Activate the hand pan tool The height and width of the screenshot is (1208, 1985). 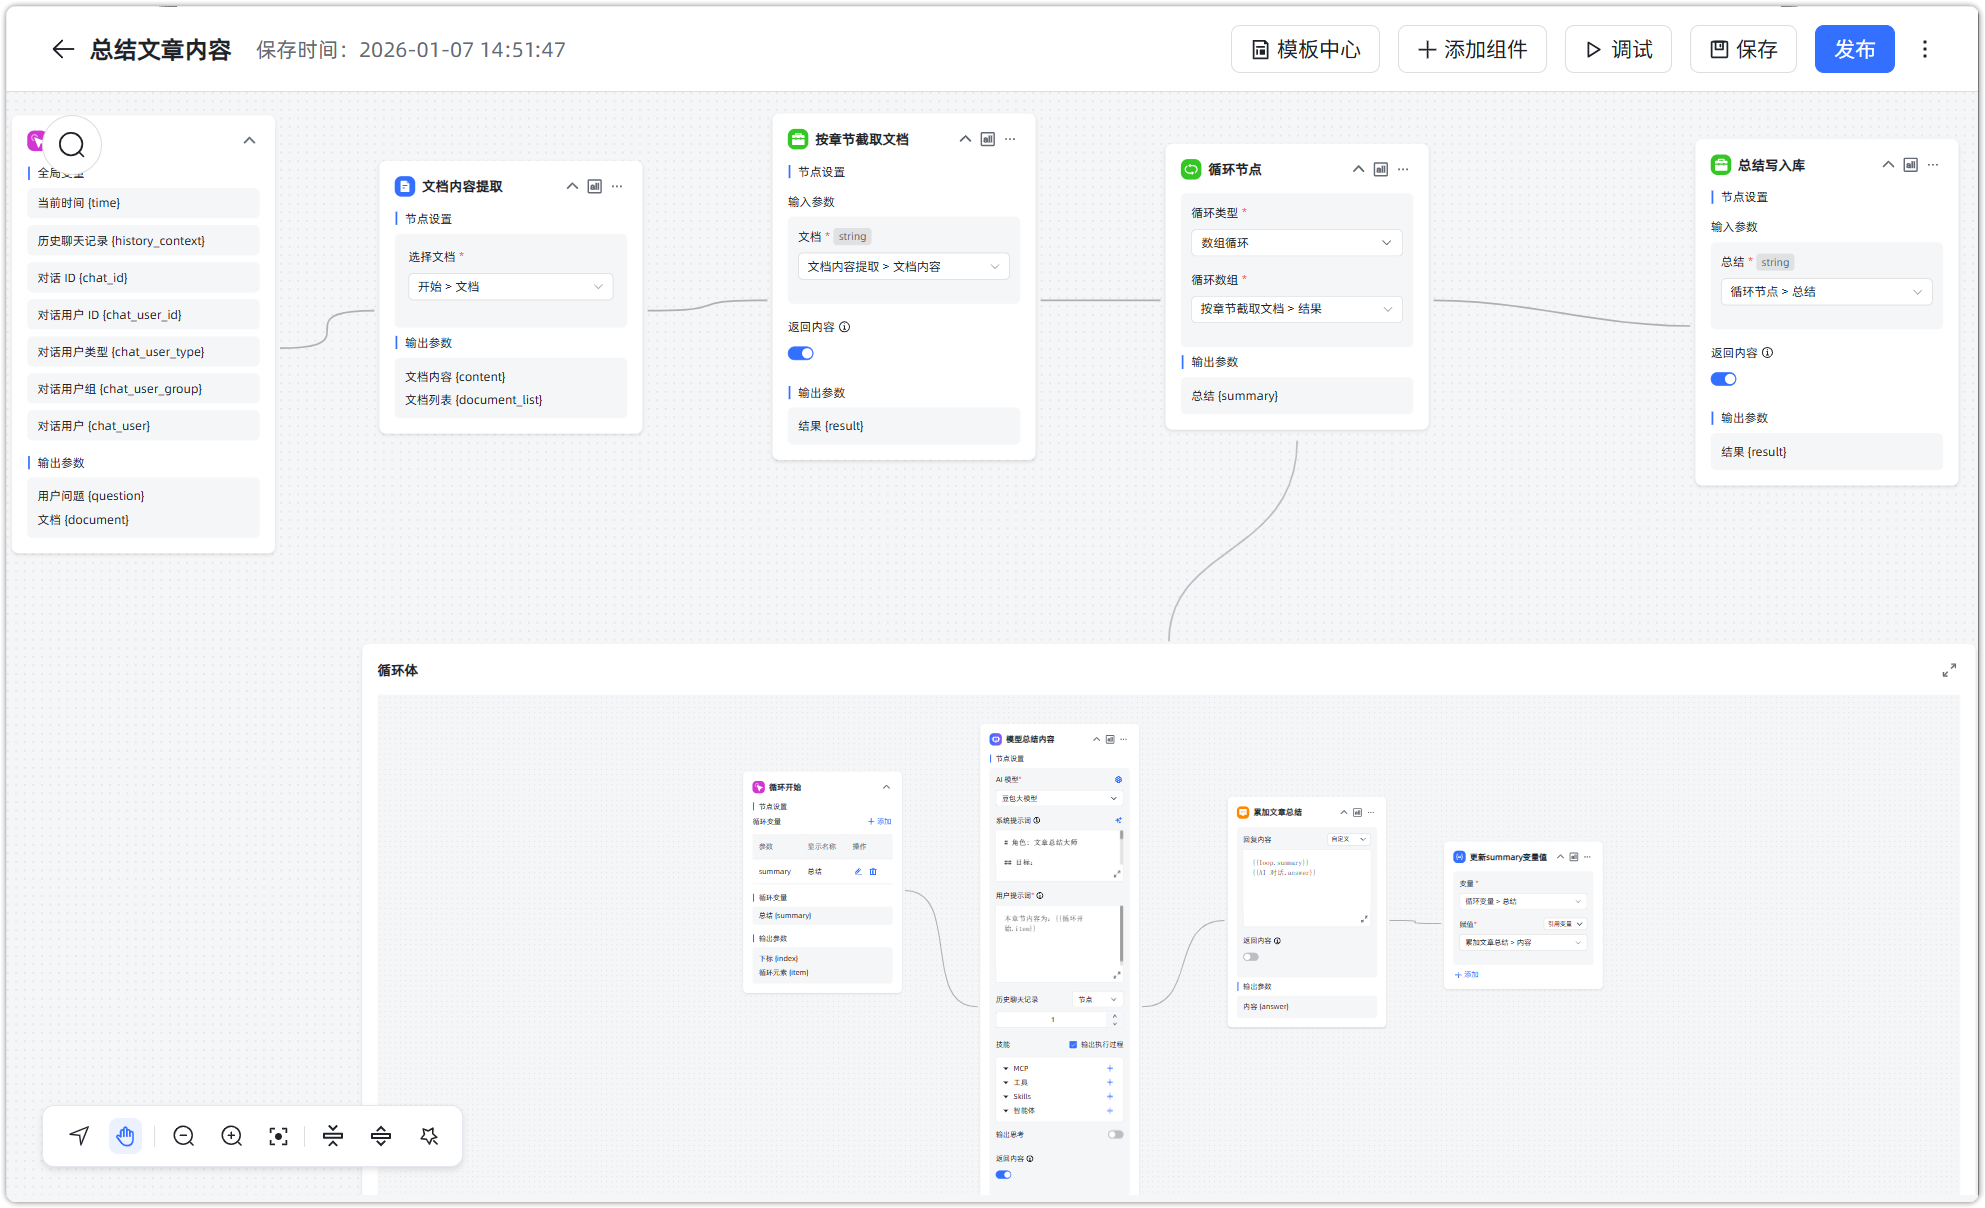125,1136
